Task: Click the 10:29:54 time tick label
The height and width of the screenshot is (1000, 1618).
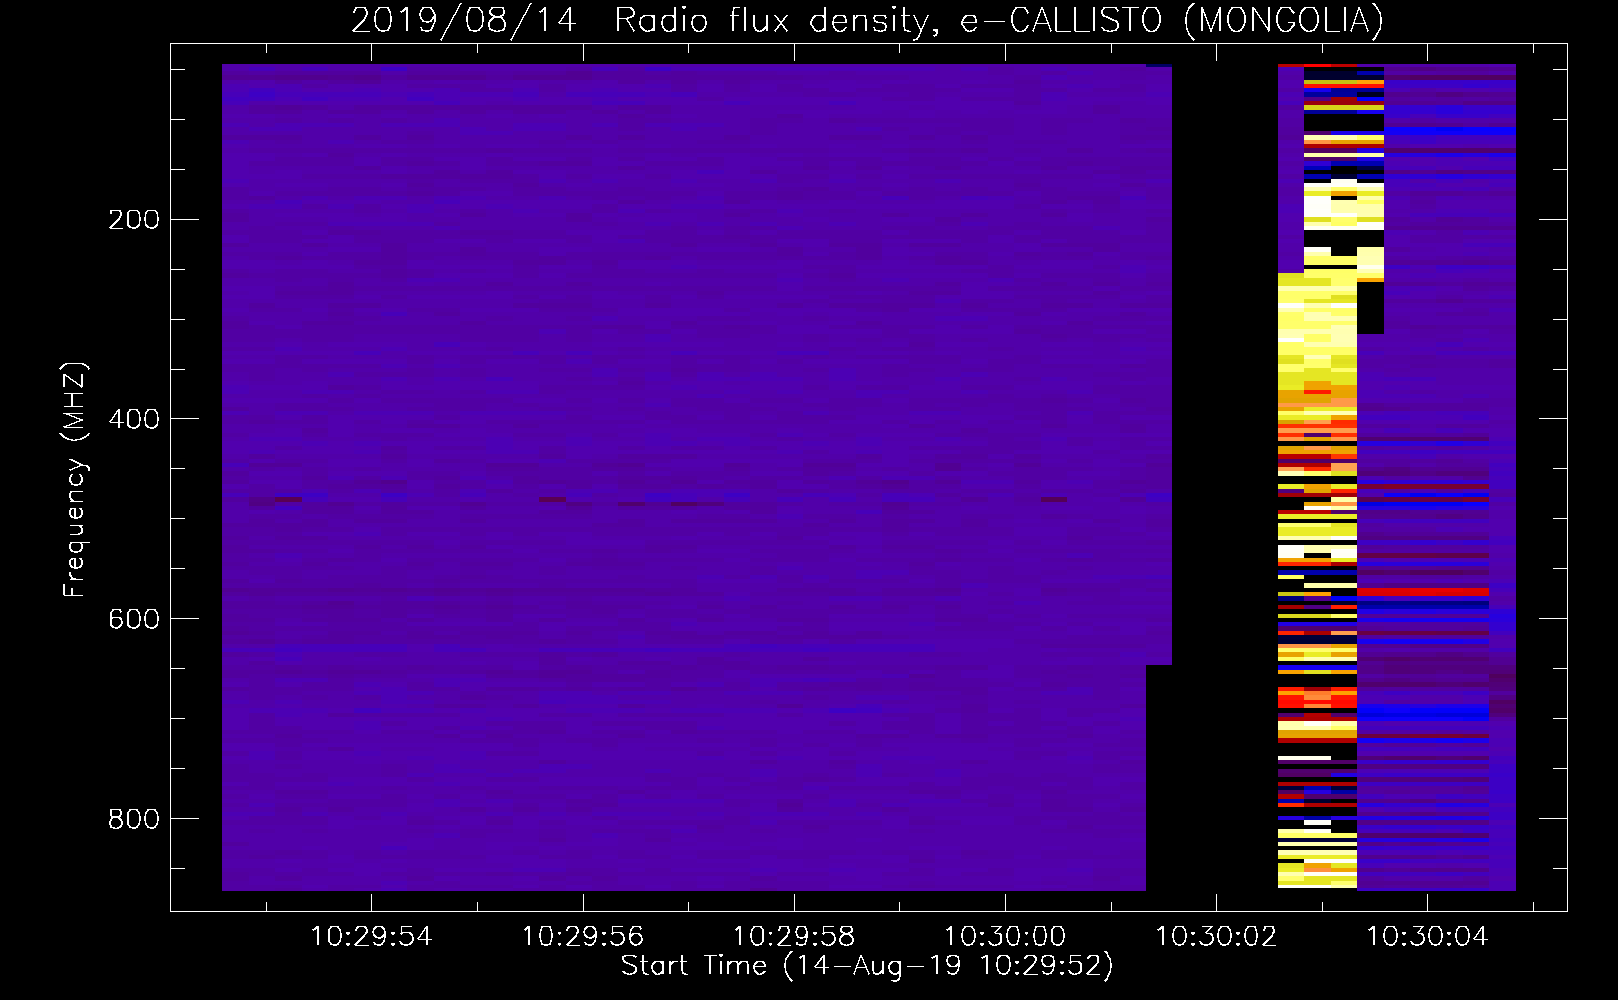Action: coord(371,937)
